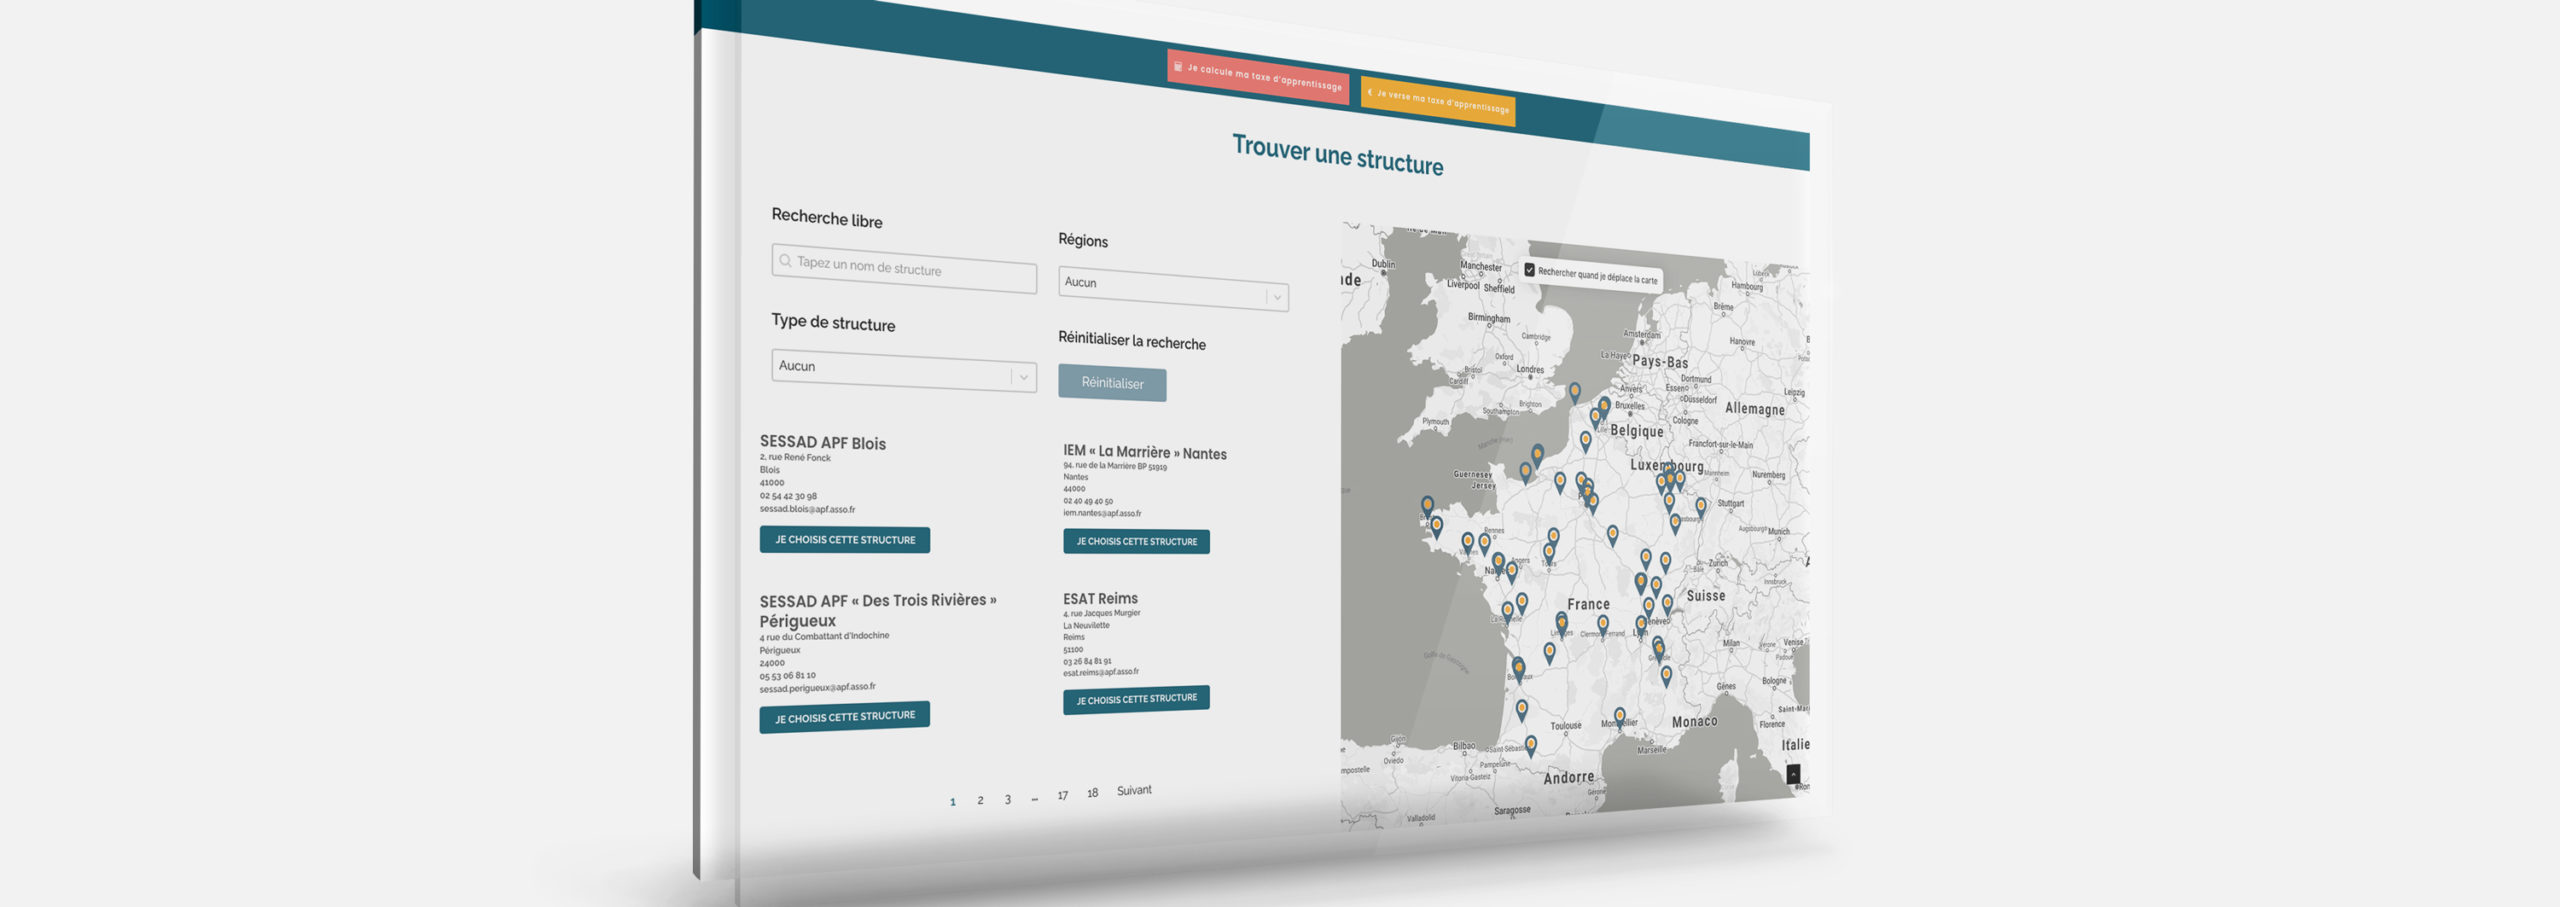Select the map pin near Bordeaux

[1518, 667]
